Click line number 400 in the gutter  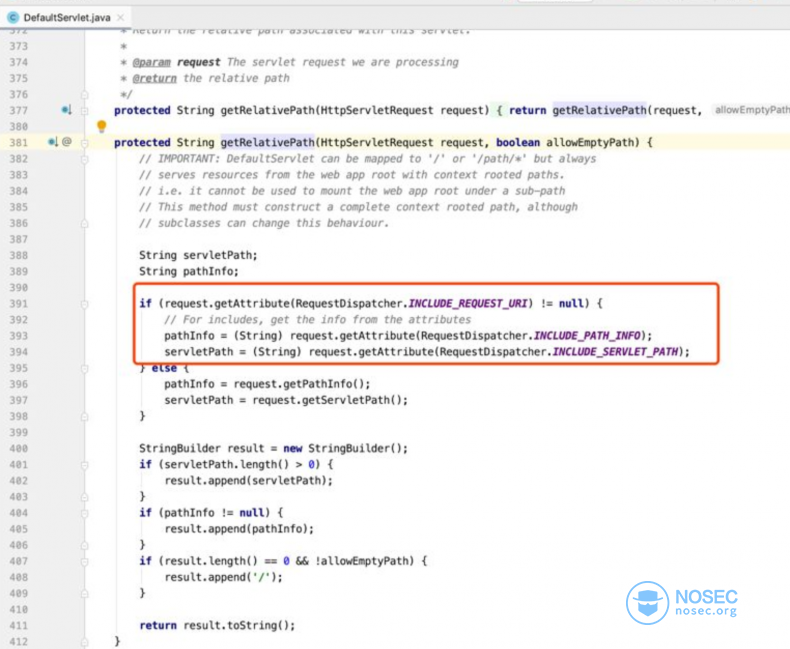click(x=19, y=448)
